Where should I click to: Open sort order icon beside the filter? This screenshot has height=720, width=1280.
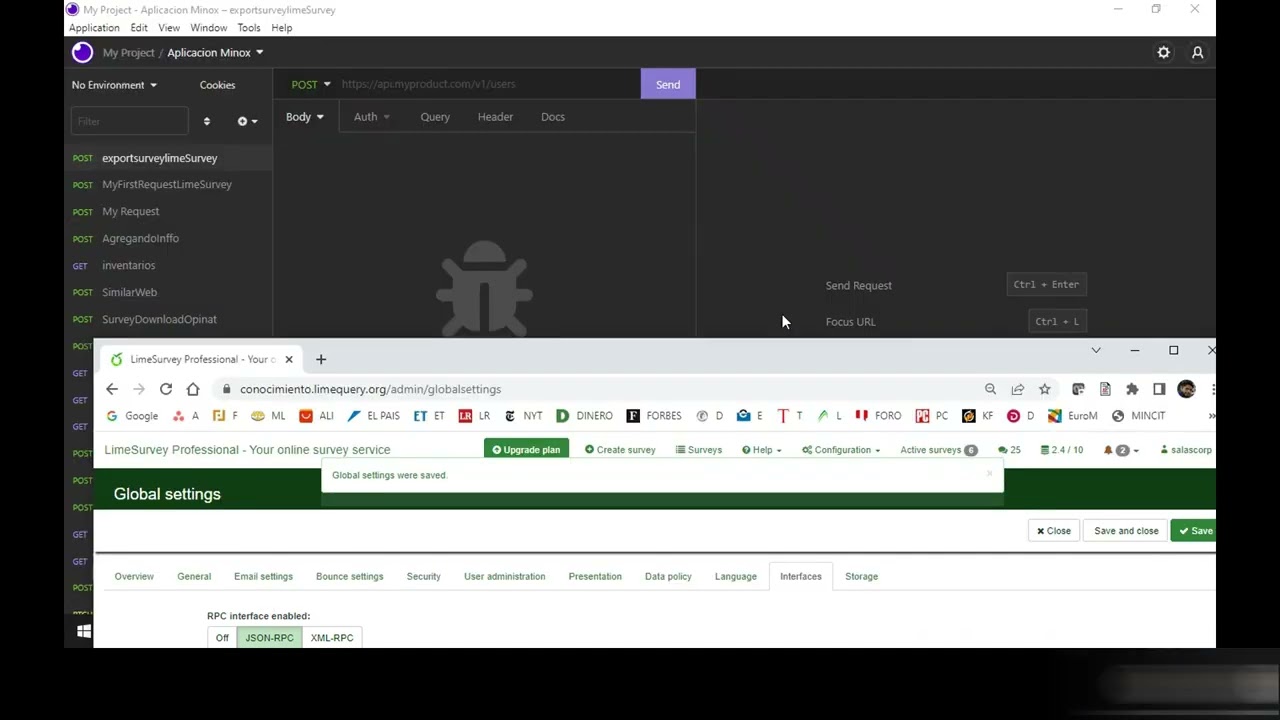[x=206, y=121]
